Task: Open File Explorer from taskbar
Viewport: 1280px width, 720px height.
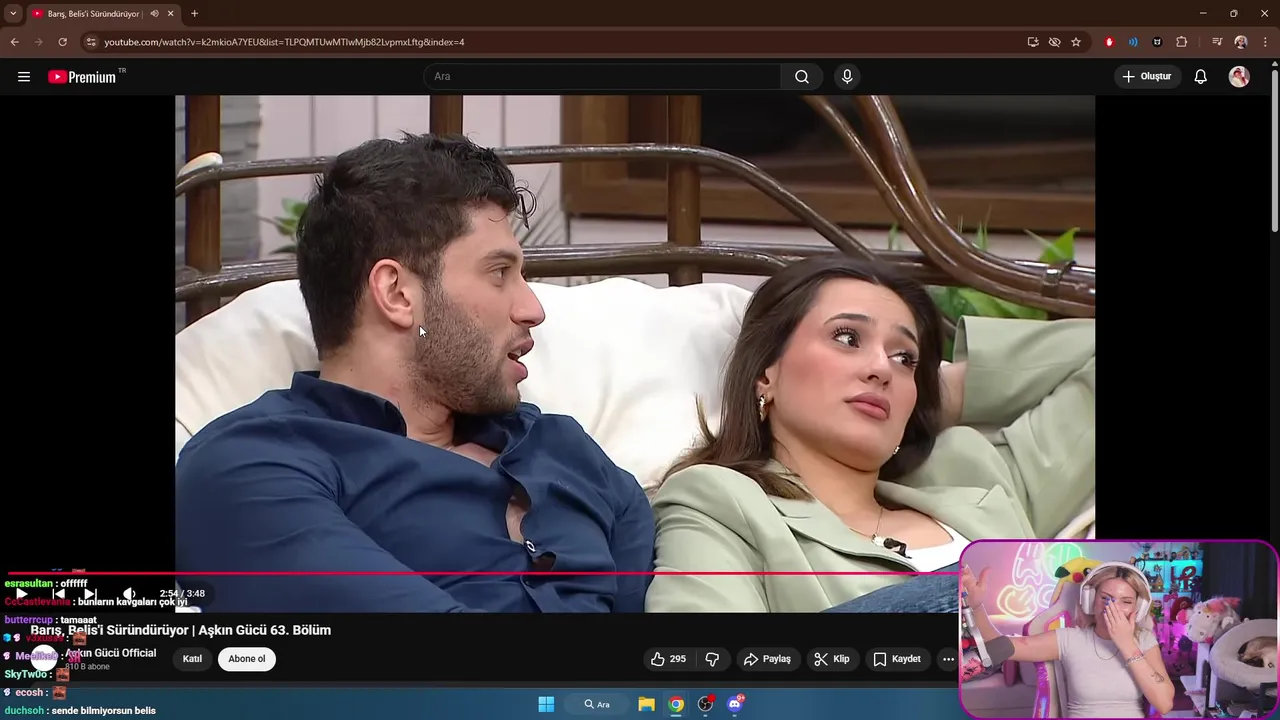Action: coord(646,704)
